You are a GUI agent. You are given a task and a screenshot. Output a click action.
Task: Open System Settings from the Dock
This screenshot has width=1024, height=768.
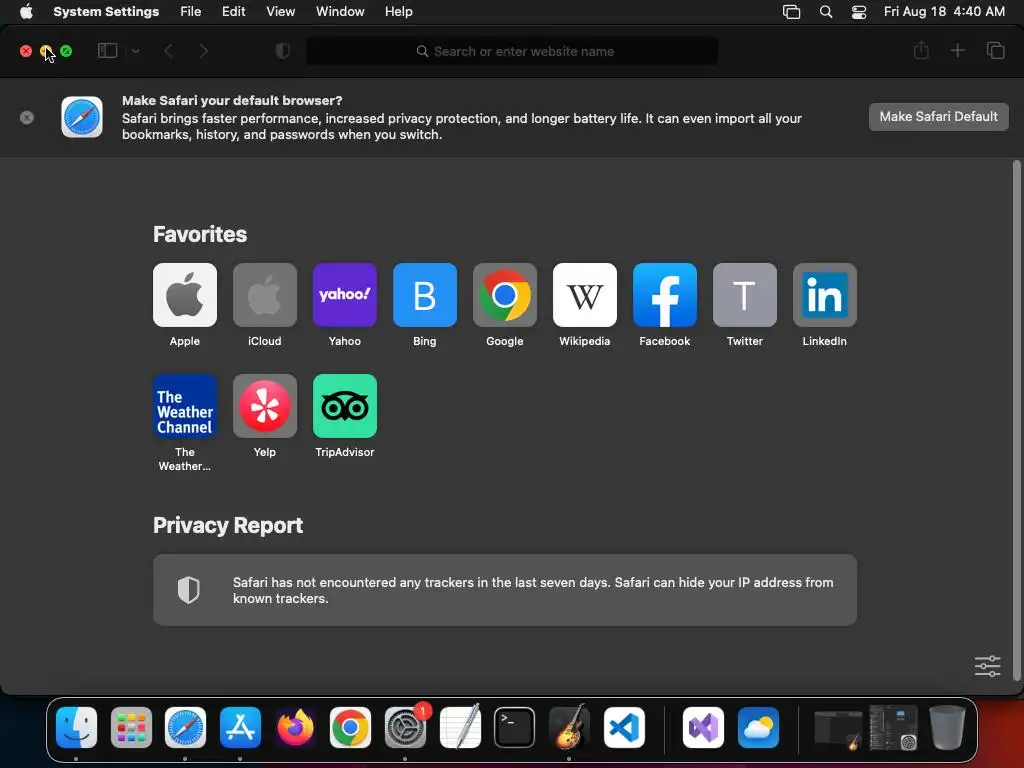coord(405,727)
